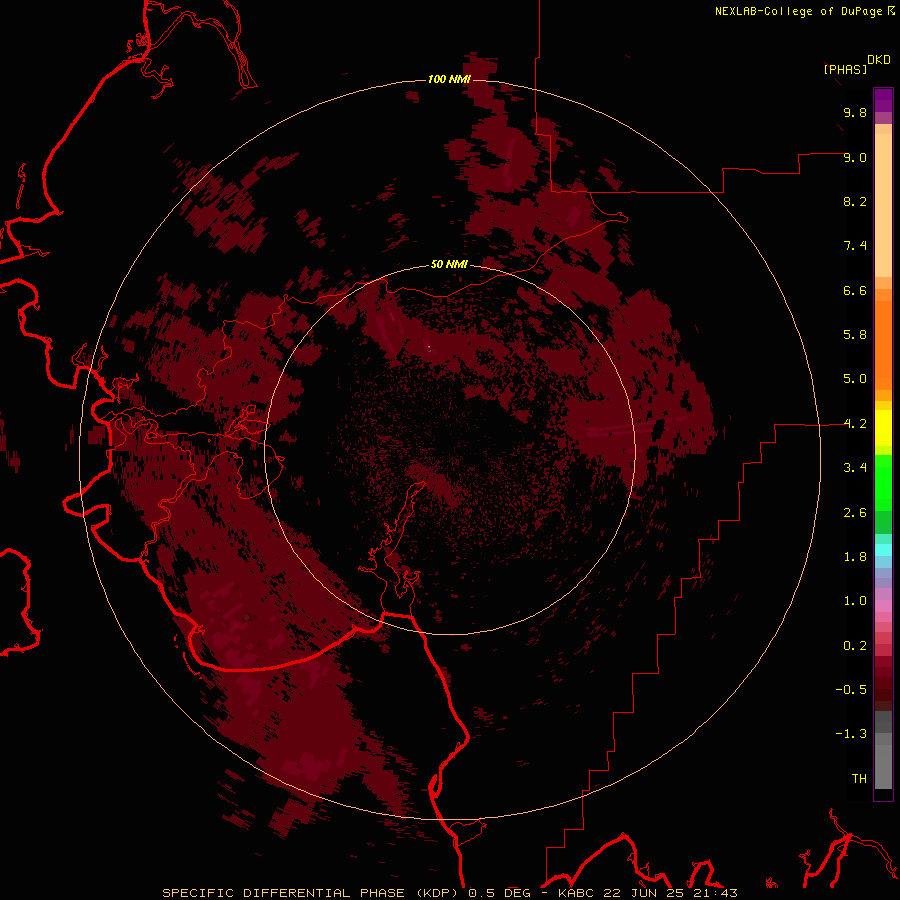Click the TH legend label
The width and height of the screenshot is (900, 900).
[859, 779]
